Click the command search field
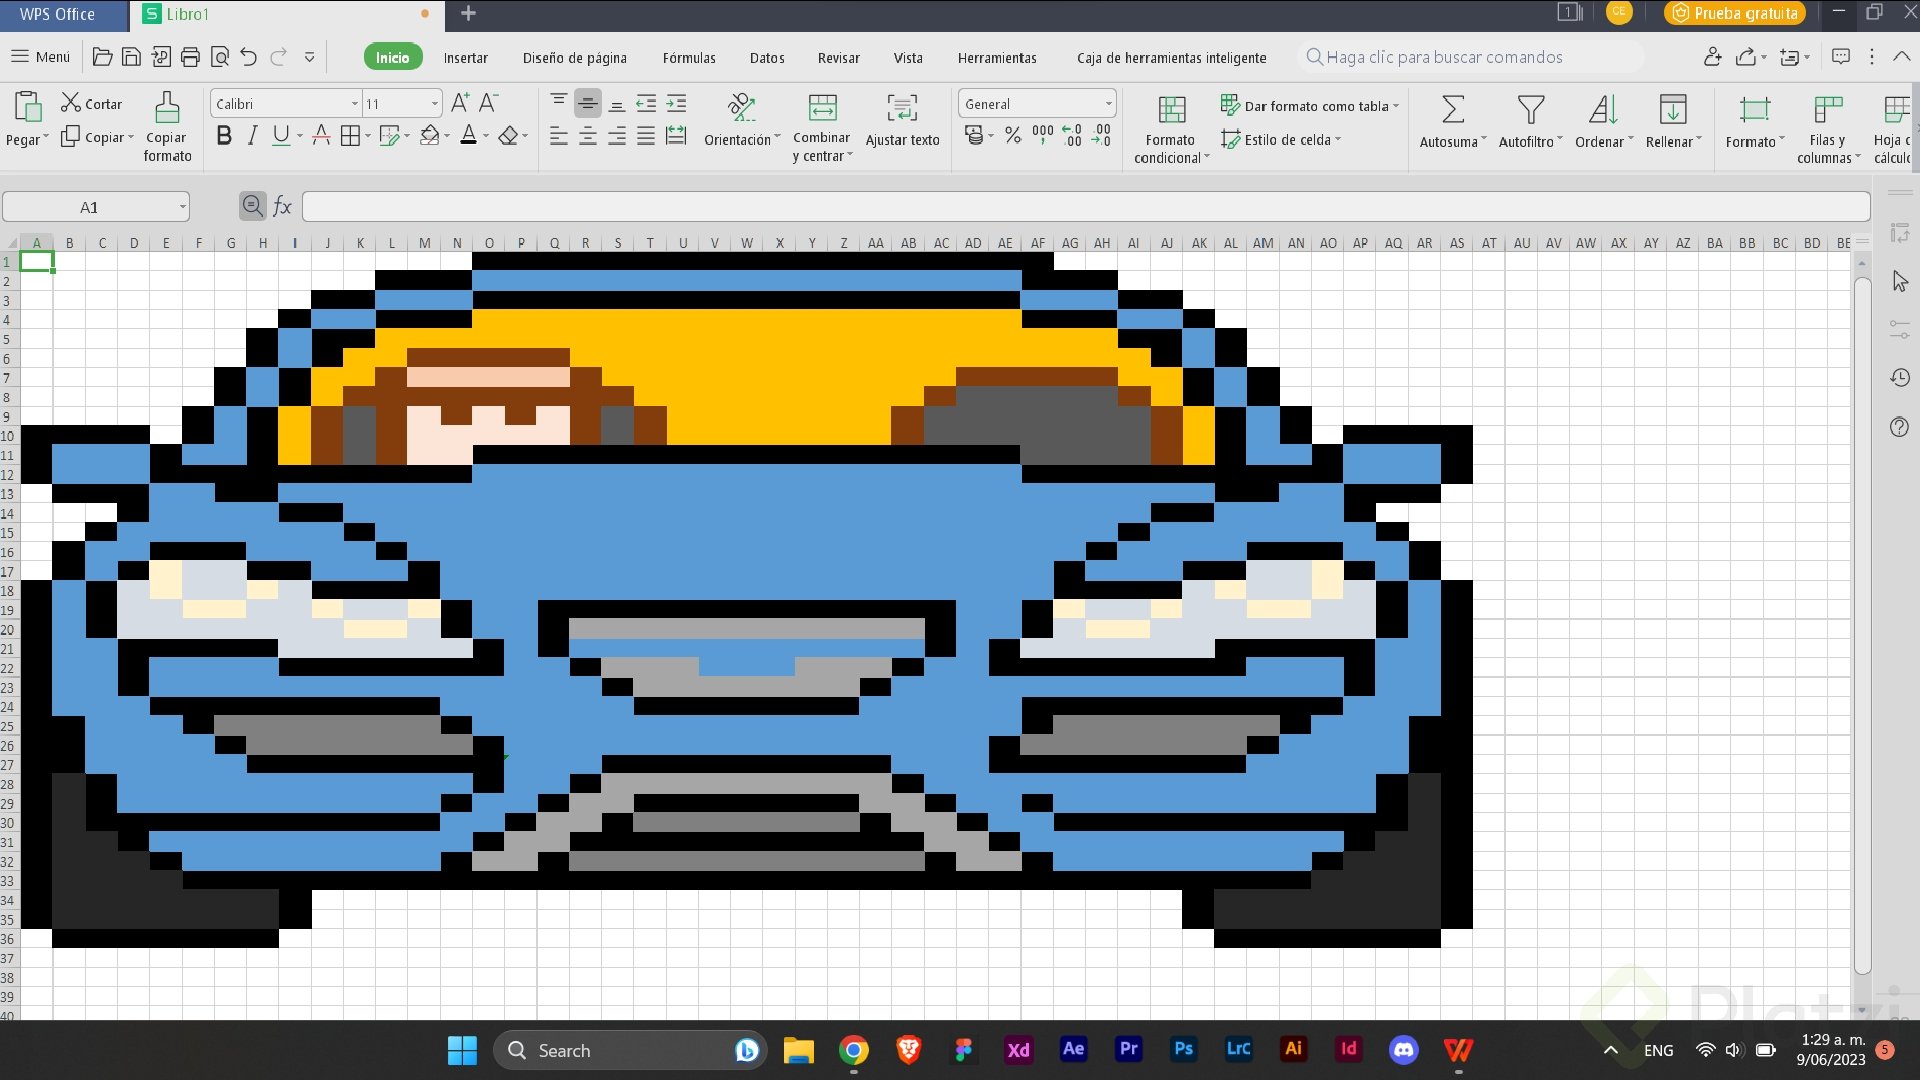This screenshot has width=1920, height=1080. (x=1470, y=57)
